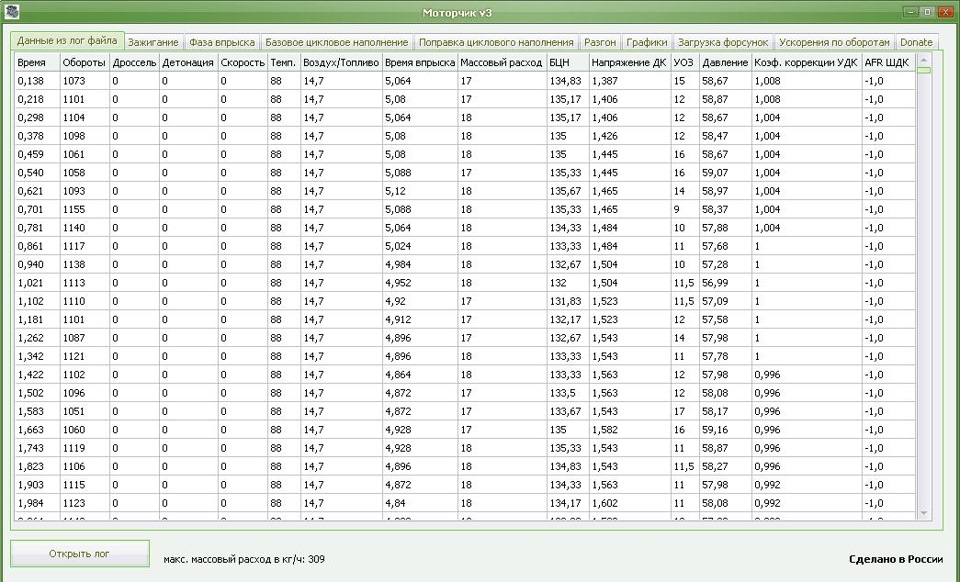
Task: Click the УОЗ column header
Action: coord(685,62)
